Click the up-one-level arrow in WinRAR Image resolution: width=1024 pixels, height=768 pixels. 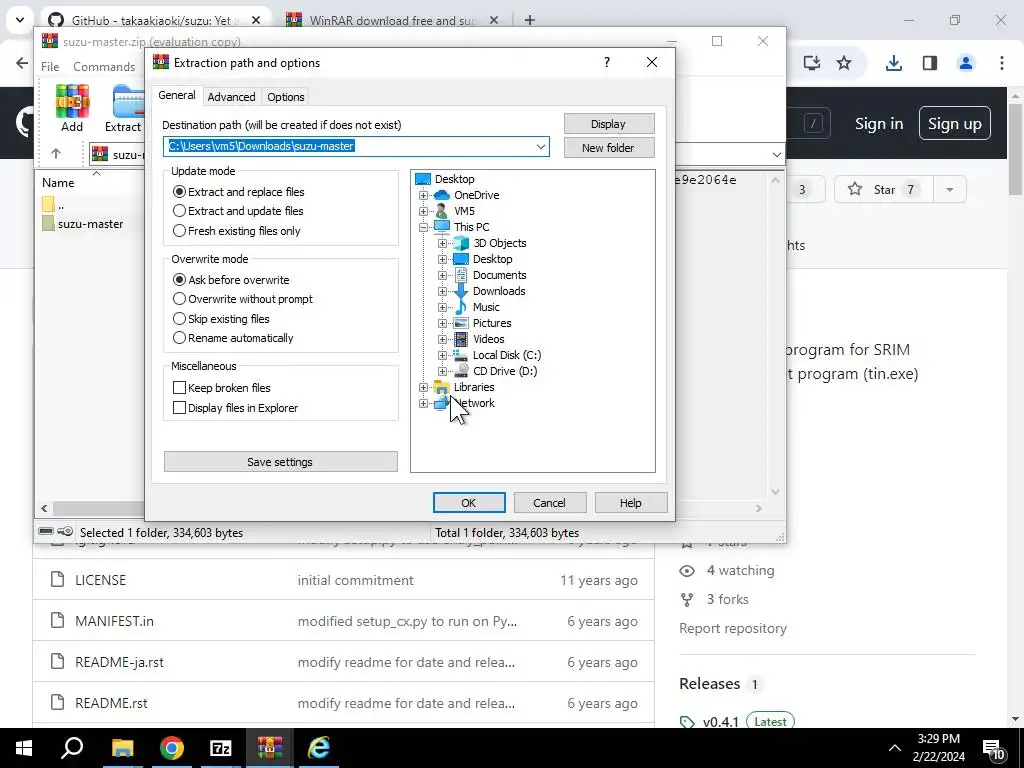tap(56, 154)
